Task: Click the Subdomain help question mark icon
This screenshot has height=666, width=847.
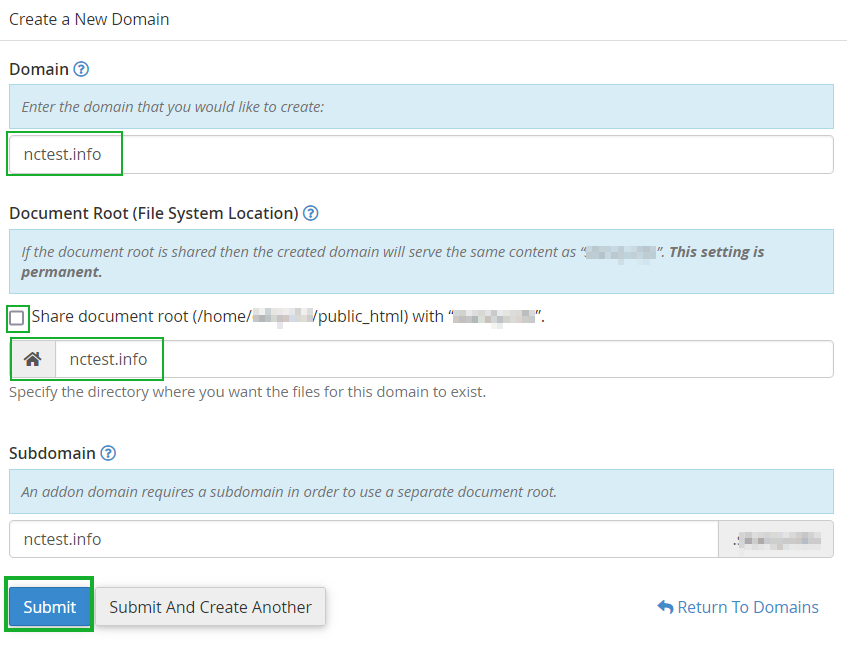Action: [x=108, y=453]
